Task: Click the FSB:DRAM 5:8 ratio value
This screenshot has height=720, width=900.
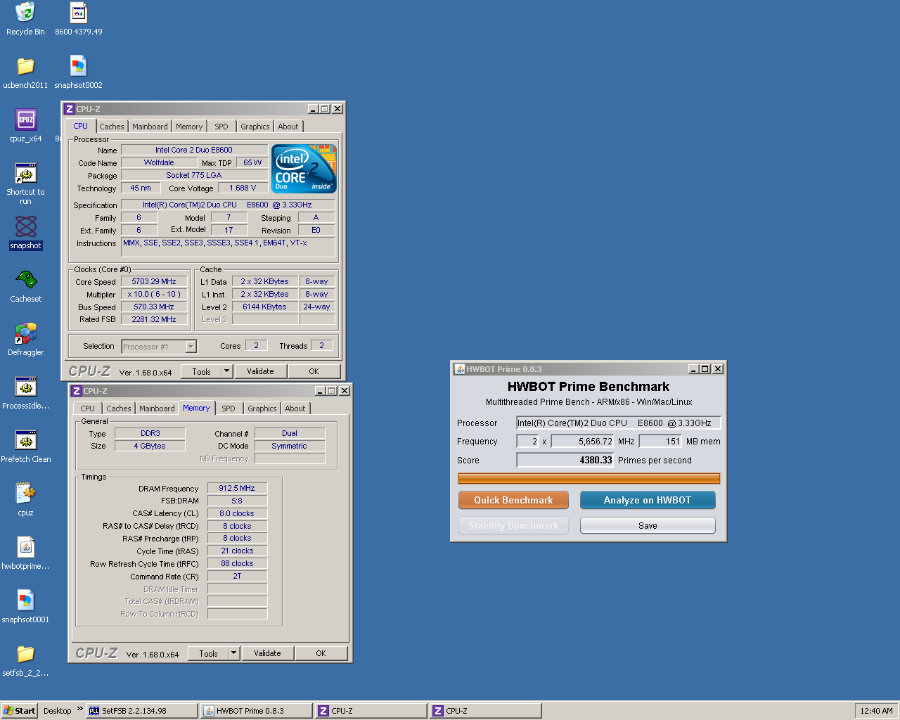Action: coord(236,501)
